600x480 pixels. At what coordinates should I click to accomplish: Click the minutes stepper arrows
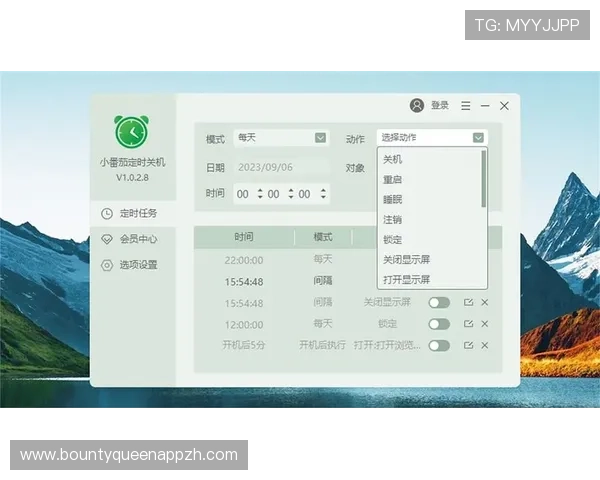pos(291,194)
